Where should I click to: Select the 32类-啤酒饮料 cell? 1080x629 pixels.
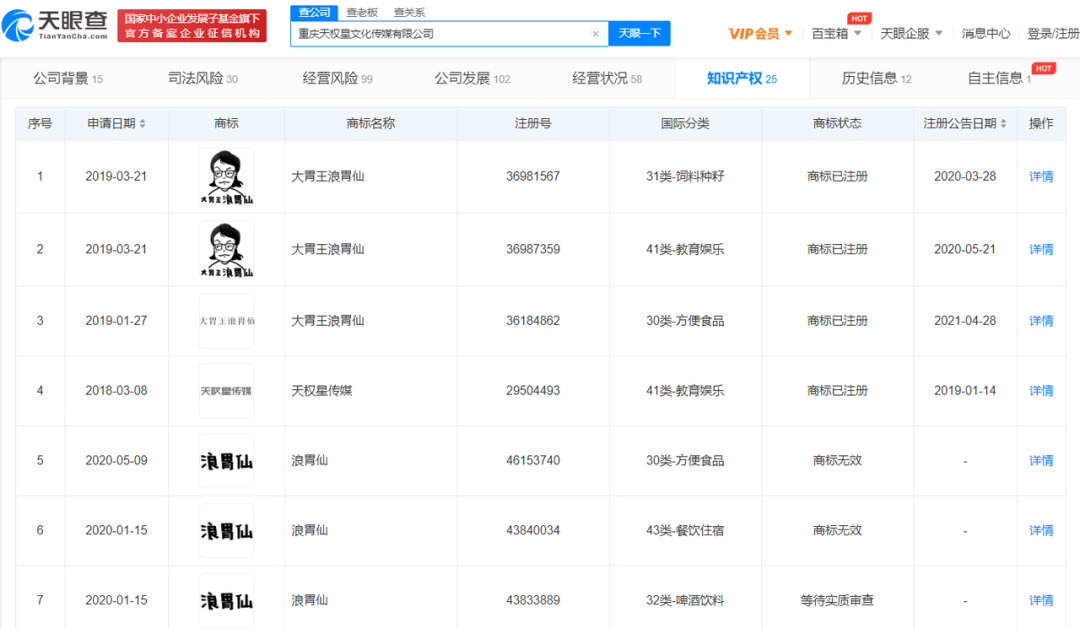(685, 601)
